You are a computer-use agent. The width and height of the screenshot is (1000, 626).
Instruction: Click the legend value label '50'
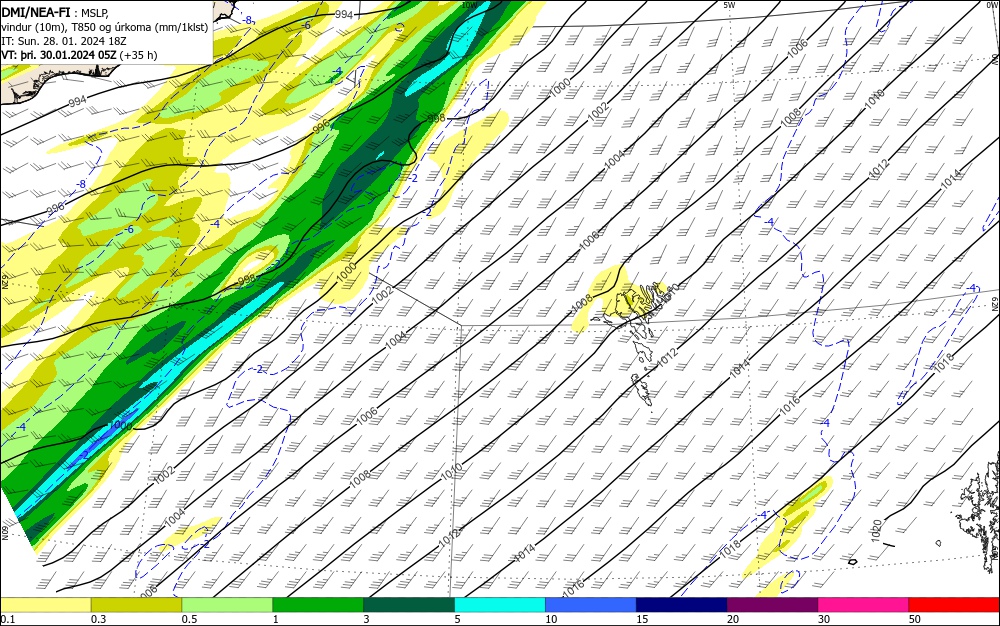(915, 619)
